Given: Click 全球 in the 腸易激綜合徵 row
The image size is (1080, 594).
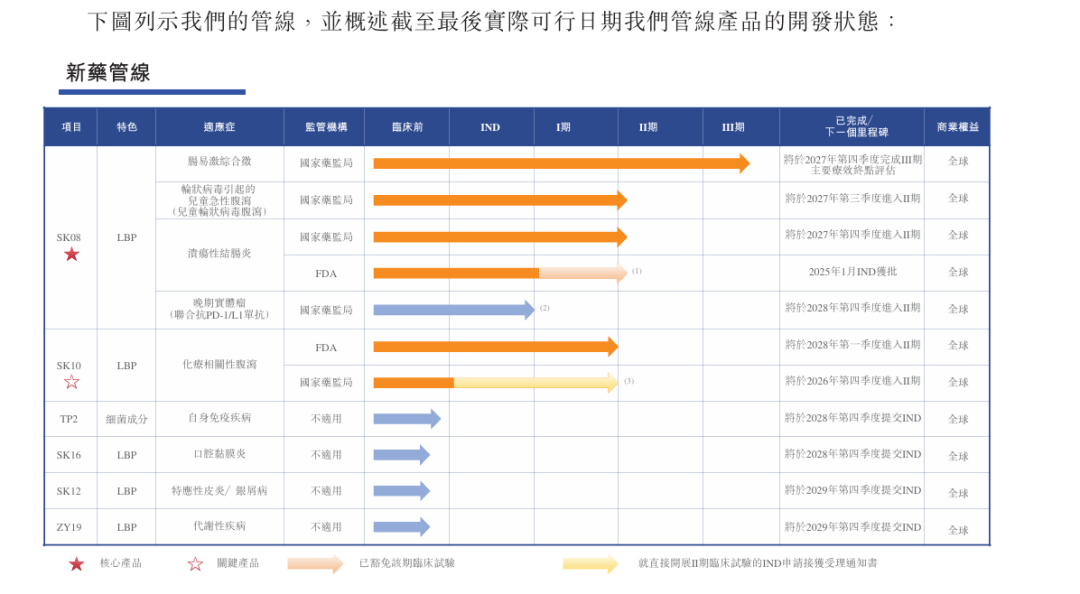Looking at the screenshot, I should [x=958, y=161].
